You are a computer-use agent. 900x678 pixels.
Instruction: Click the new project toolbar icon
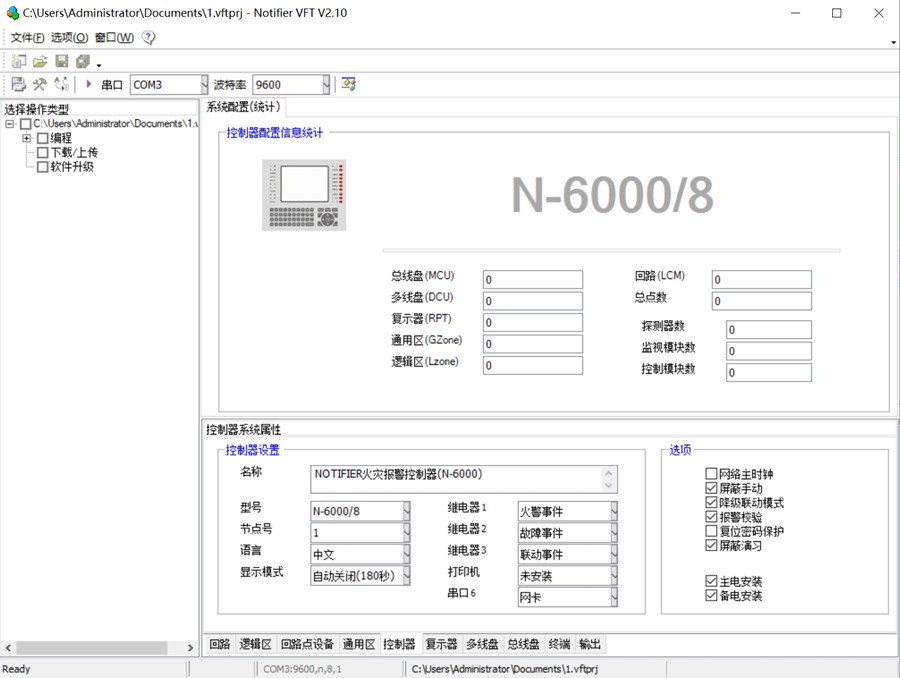(x=19, y=61)
